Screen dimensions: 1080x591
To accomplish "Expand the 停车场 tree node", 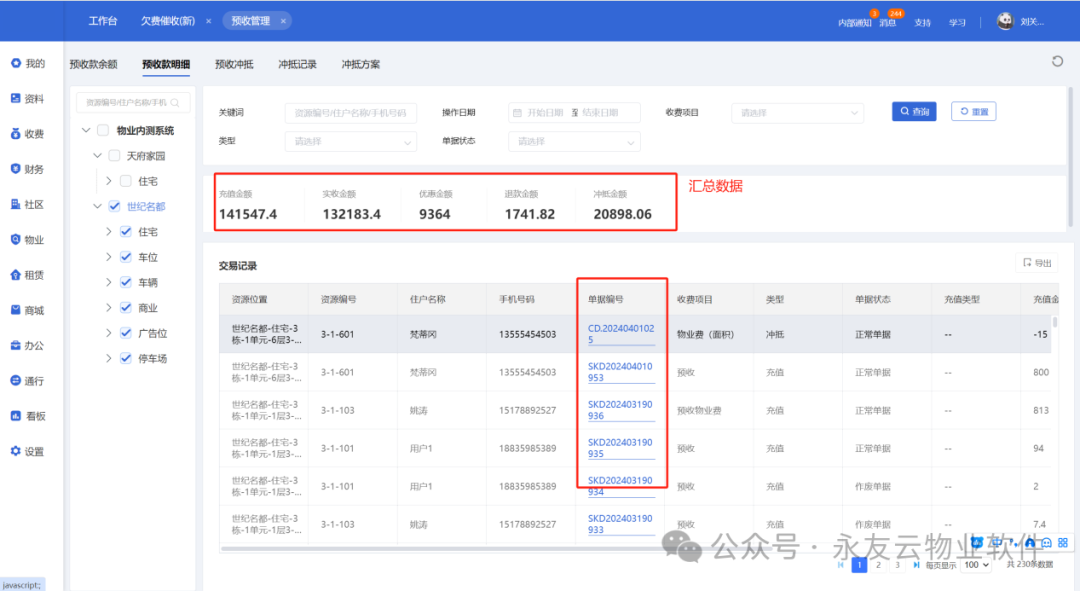I will click(108, 358).
